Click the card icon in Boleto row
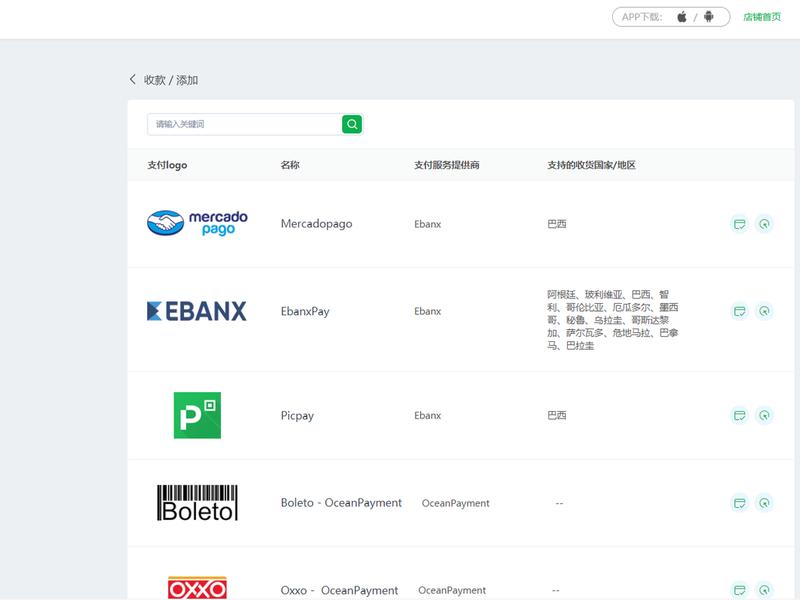The image size is (800, 600). pos(739,503)
